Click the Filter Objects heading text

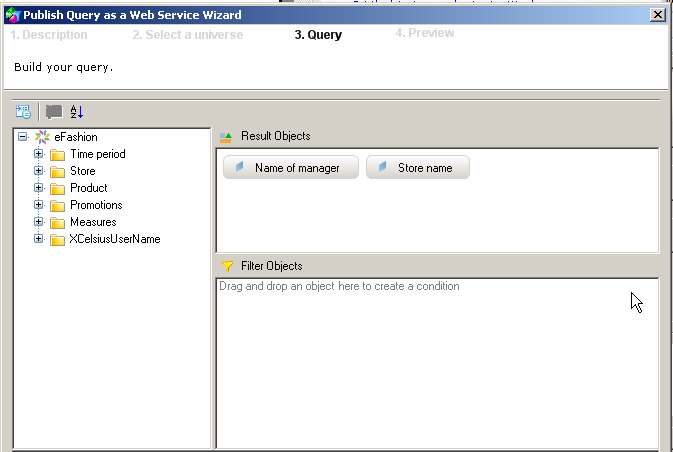click(x=272, y=266)
